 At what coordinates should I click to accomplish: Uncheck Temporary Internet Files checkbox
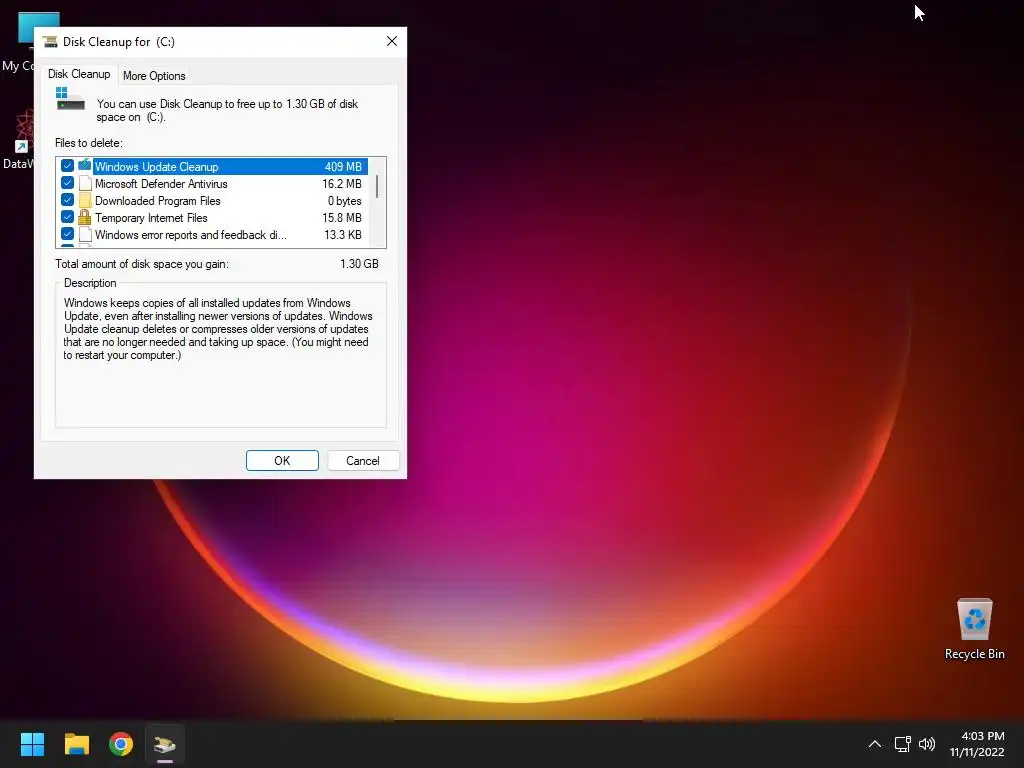(67, 217)
